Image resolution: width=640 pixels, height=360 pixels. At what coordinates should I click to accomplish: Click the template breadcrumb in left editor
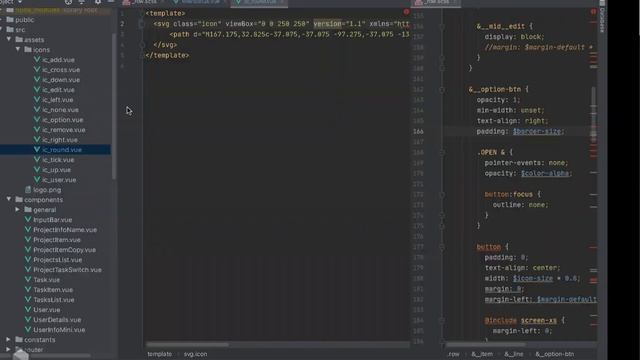pyautogui.click(x=160, y=354)
